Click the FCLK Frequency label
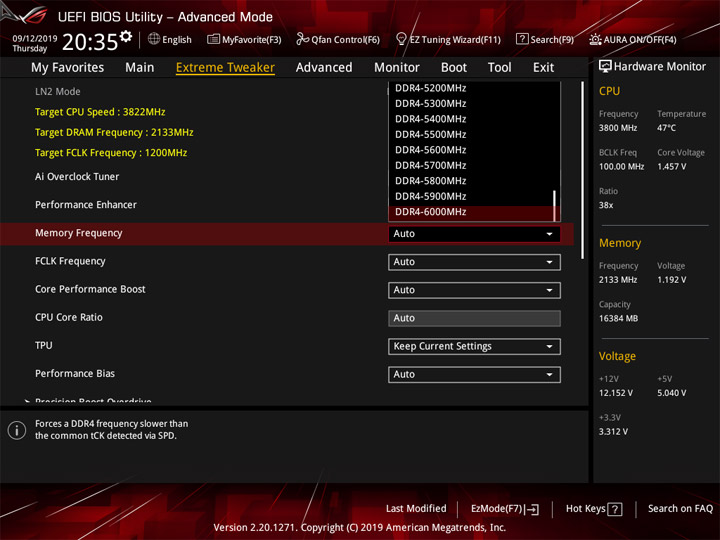 tap(70, 261)
